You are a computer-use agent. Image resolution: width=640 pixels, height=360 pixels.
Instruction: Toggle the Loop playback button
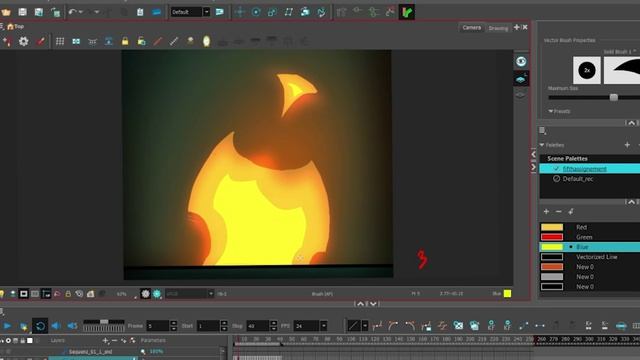click(x=40, y=326)
